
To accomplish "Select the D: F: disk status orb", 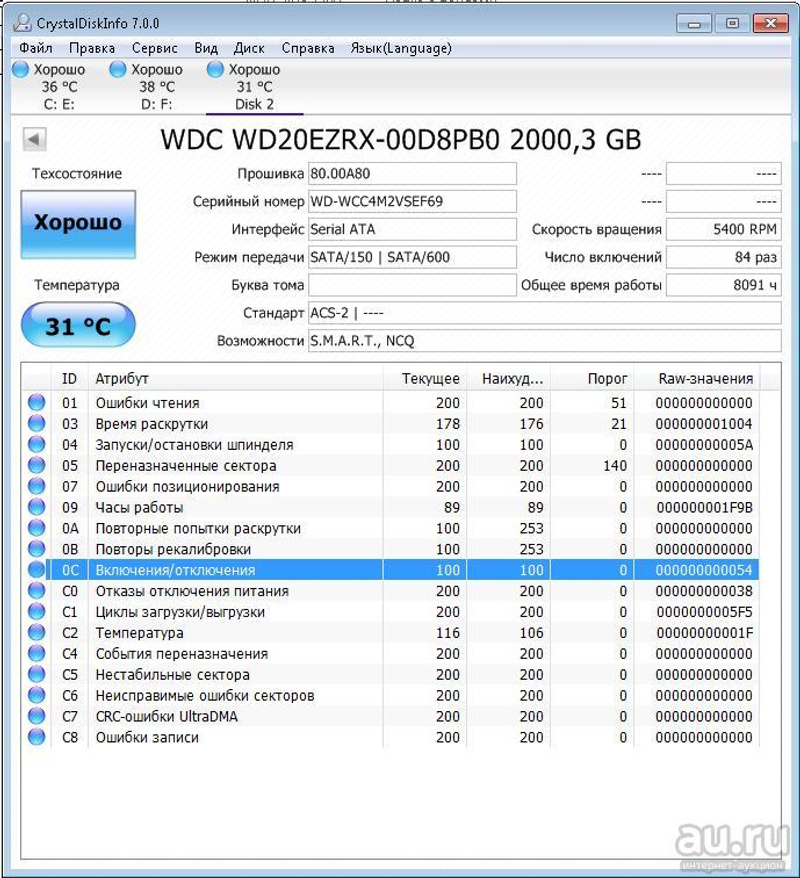I will [x=118, y=69].
